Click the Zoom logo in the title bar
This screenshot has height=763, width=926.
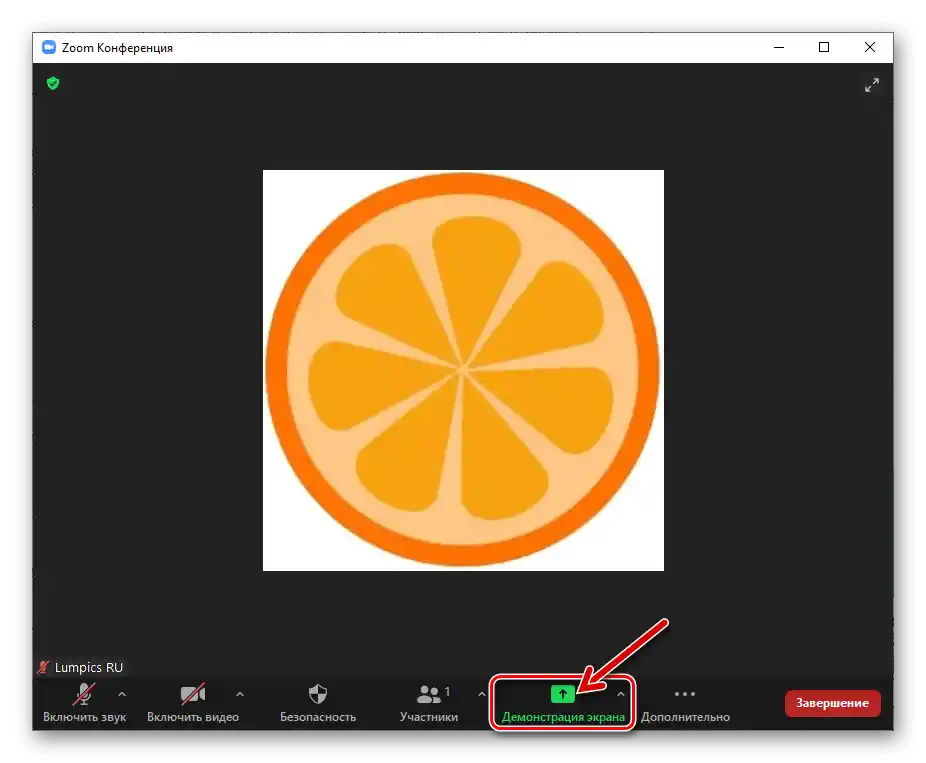click(x=49, y=47)
